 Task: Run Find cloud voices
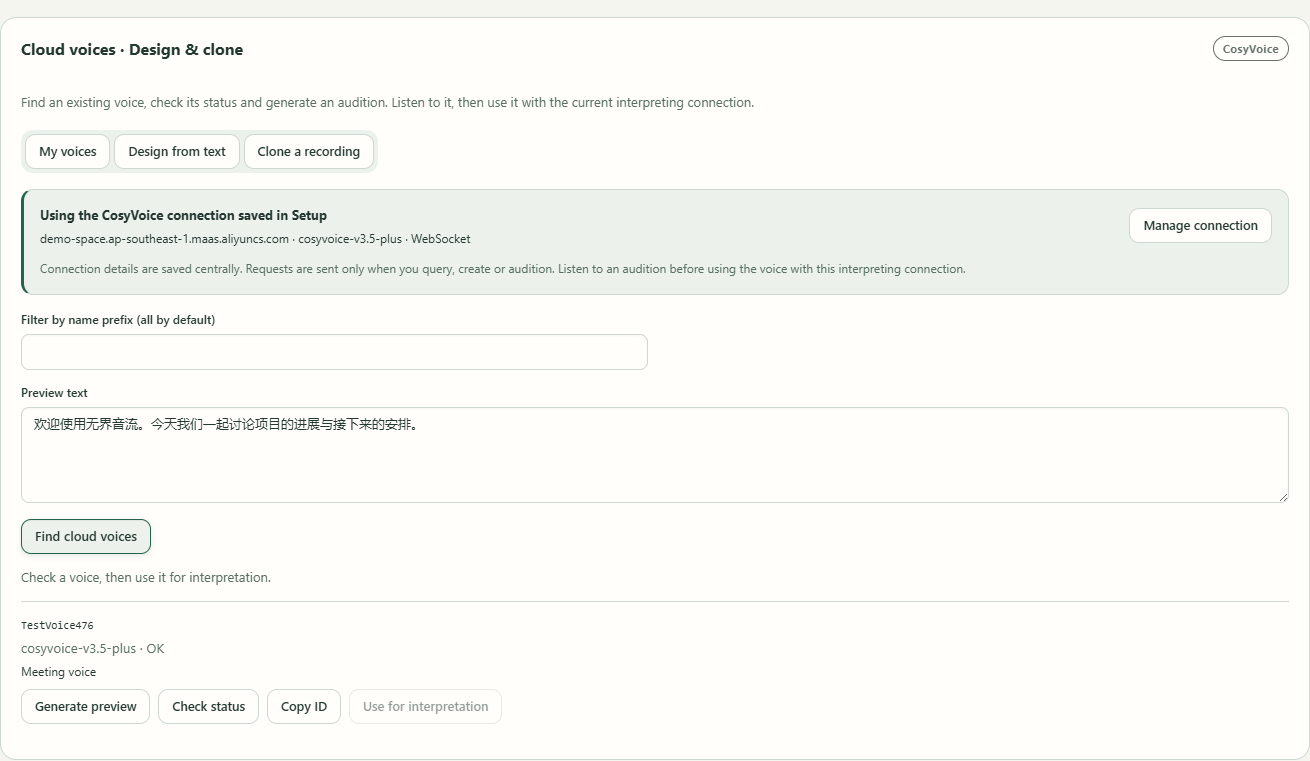(x=86, y=536)
